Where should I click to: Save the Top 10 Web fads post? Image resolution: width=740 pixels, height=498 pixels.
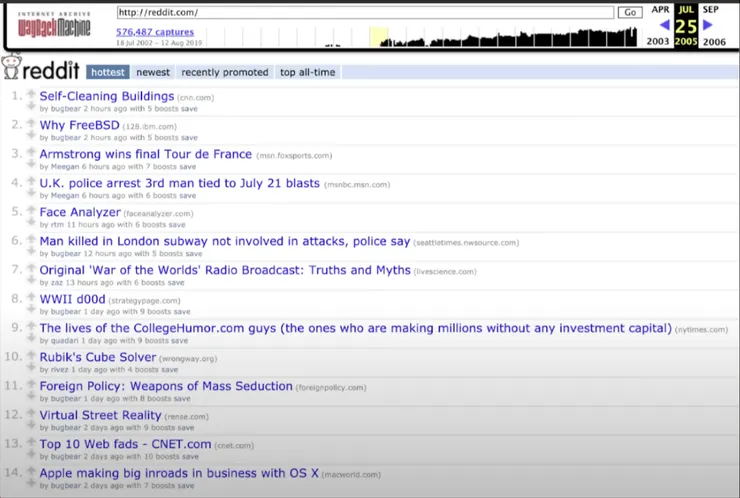(x=190, y=456)
